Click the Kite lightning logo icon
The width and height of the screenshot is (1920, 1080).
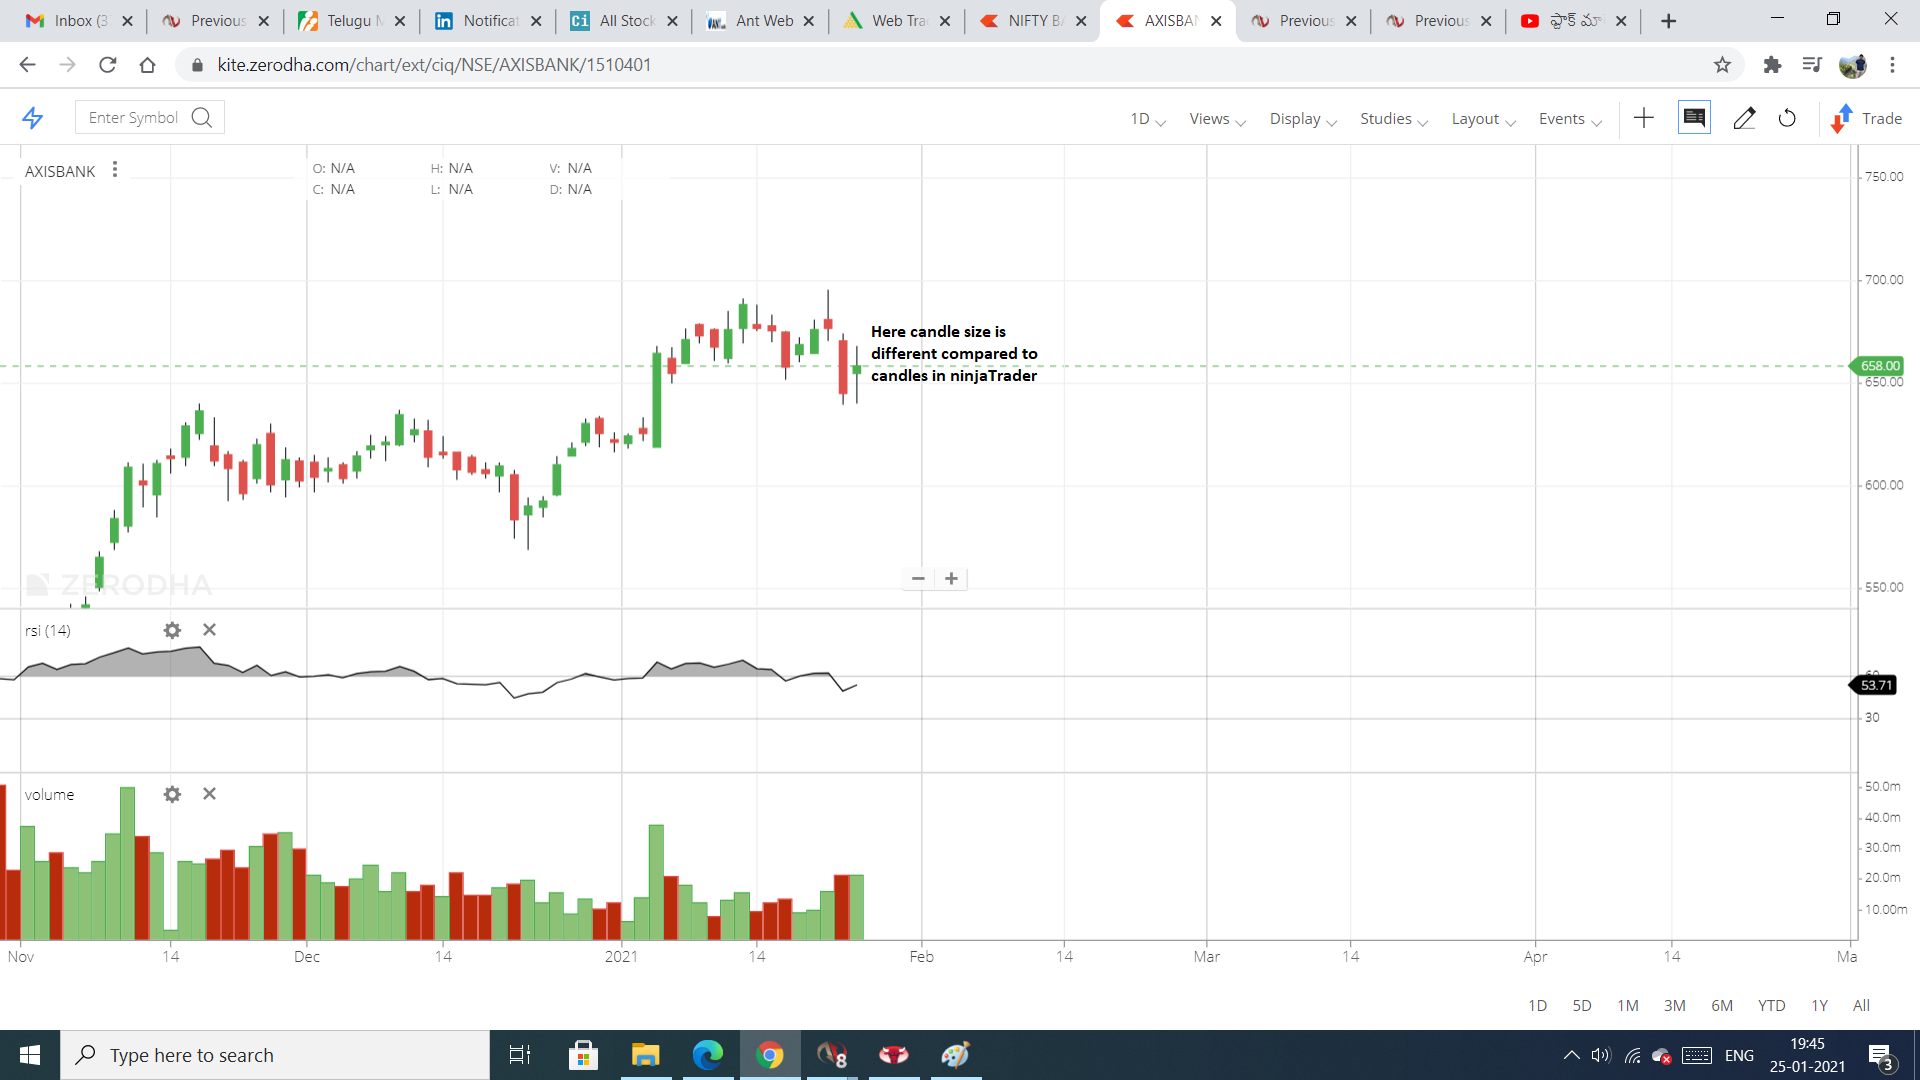pyautogui.click(x=33, y=118)
